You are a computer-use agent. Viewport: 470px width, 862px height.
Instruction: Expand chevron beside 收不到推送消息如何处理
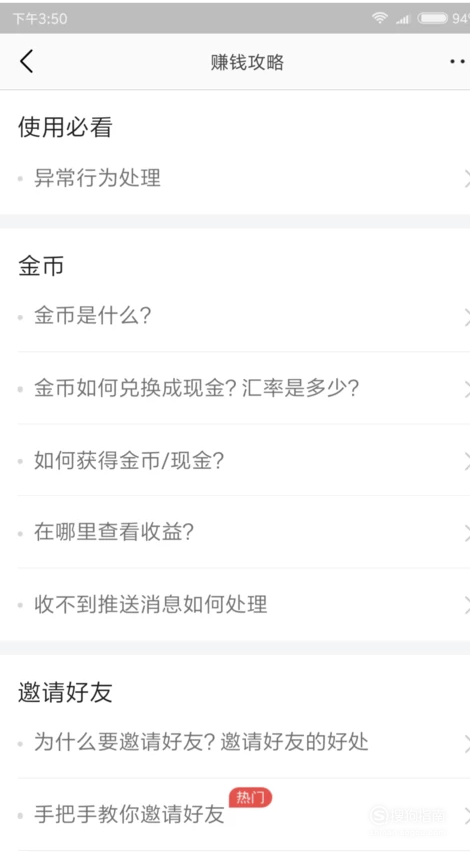pos(466,605)
